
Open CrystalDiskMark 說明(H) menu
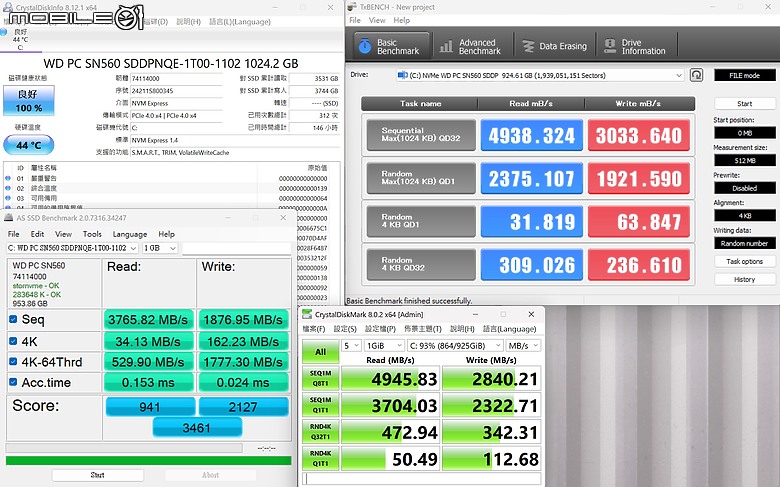coord(462,329)
